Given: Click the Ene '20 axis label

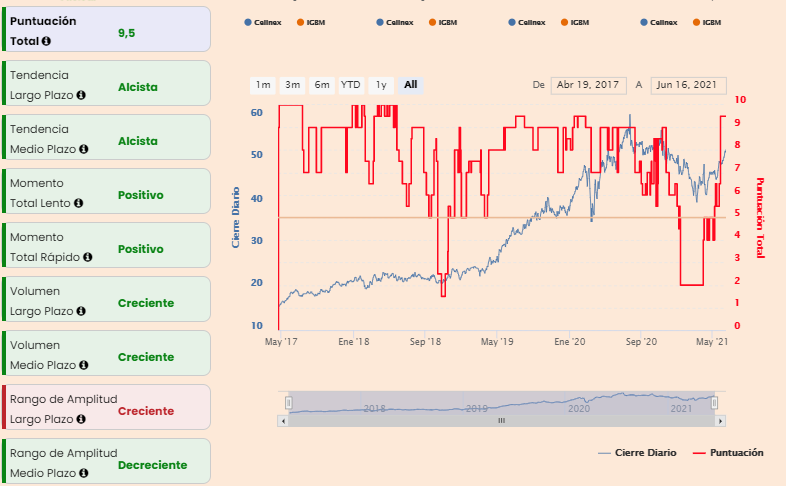Looking at the screenshot, I should click(570, 342).
